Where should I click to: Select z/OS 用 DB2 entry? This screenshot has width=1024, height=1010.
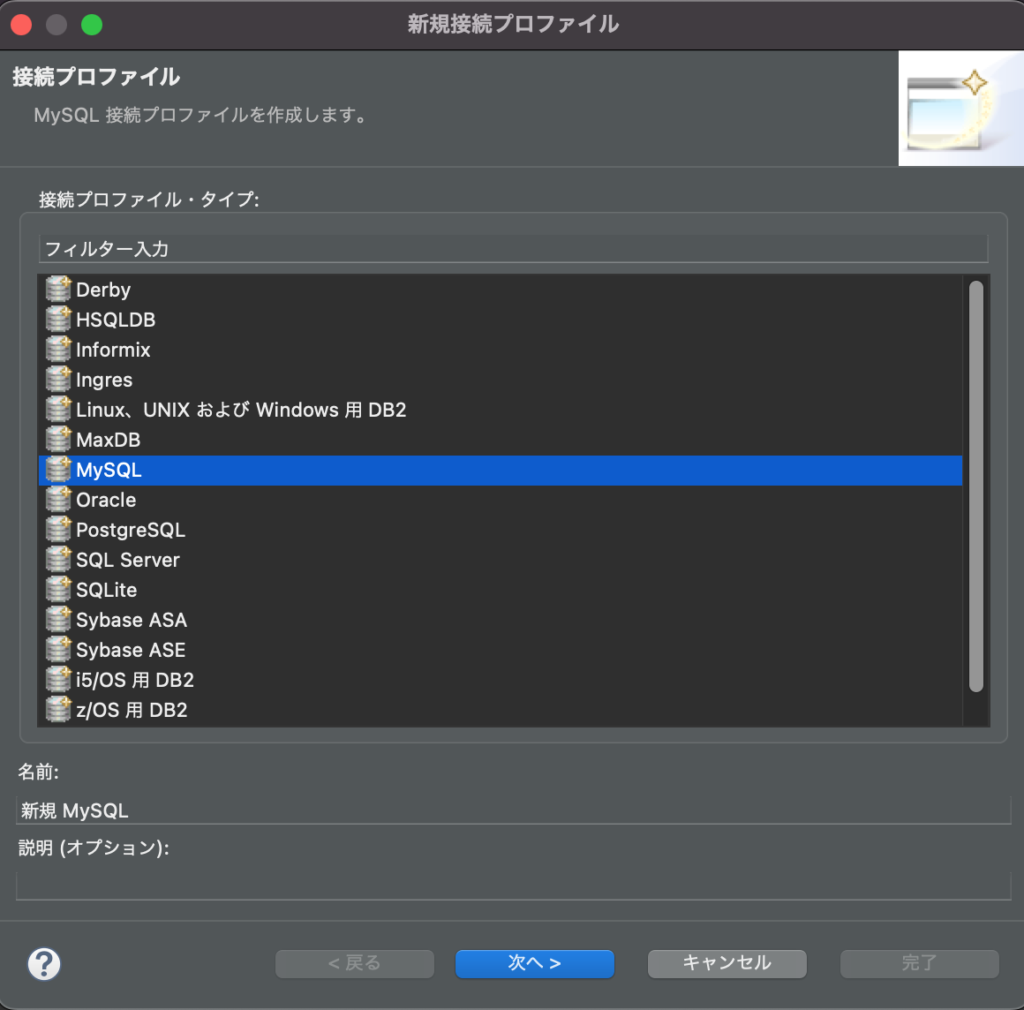pos(500,710)
